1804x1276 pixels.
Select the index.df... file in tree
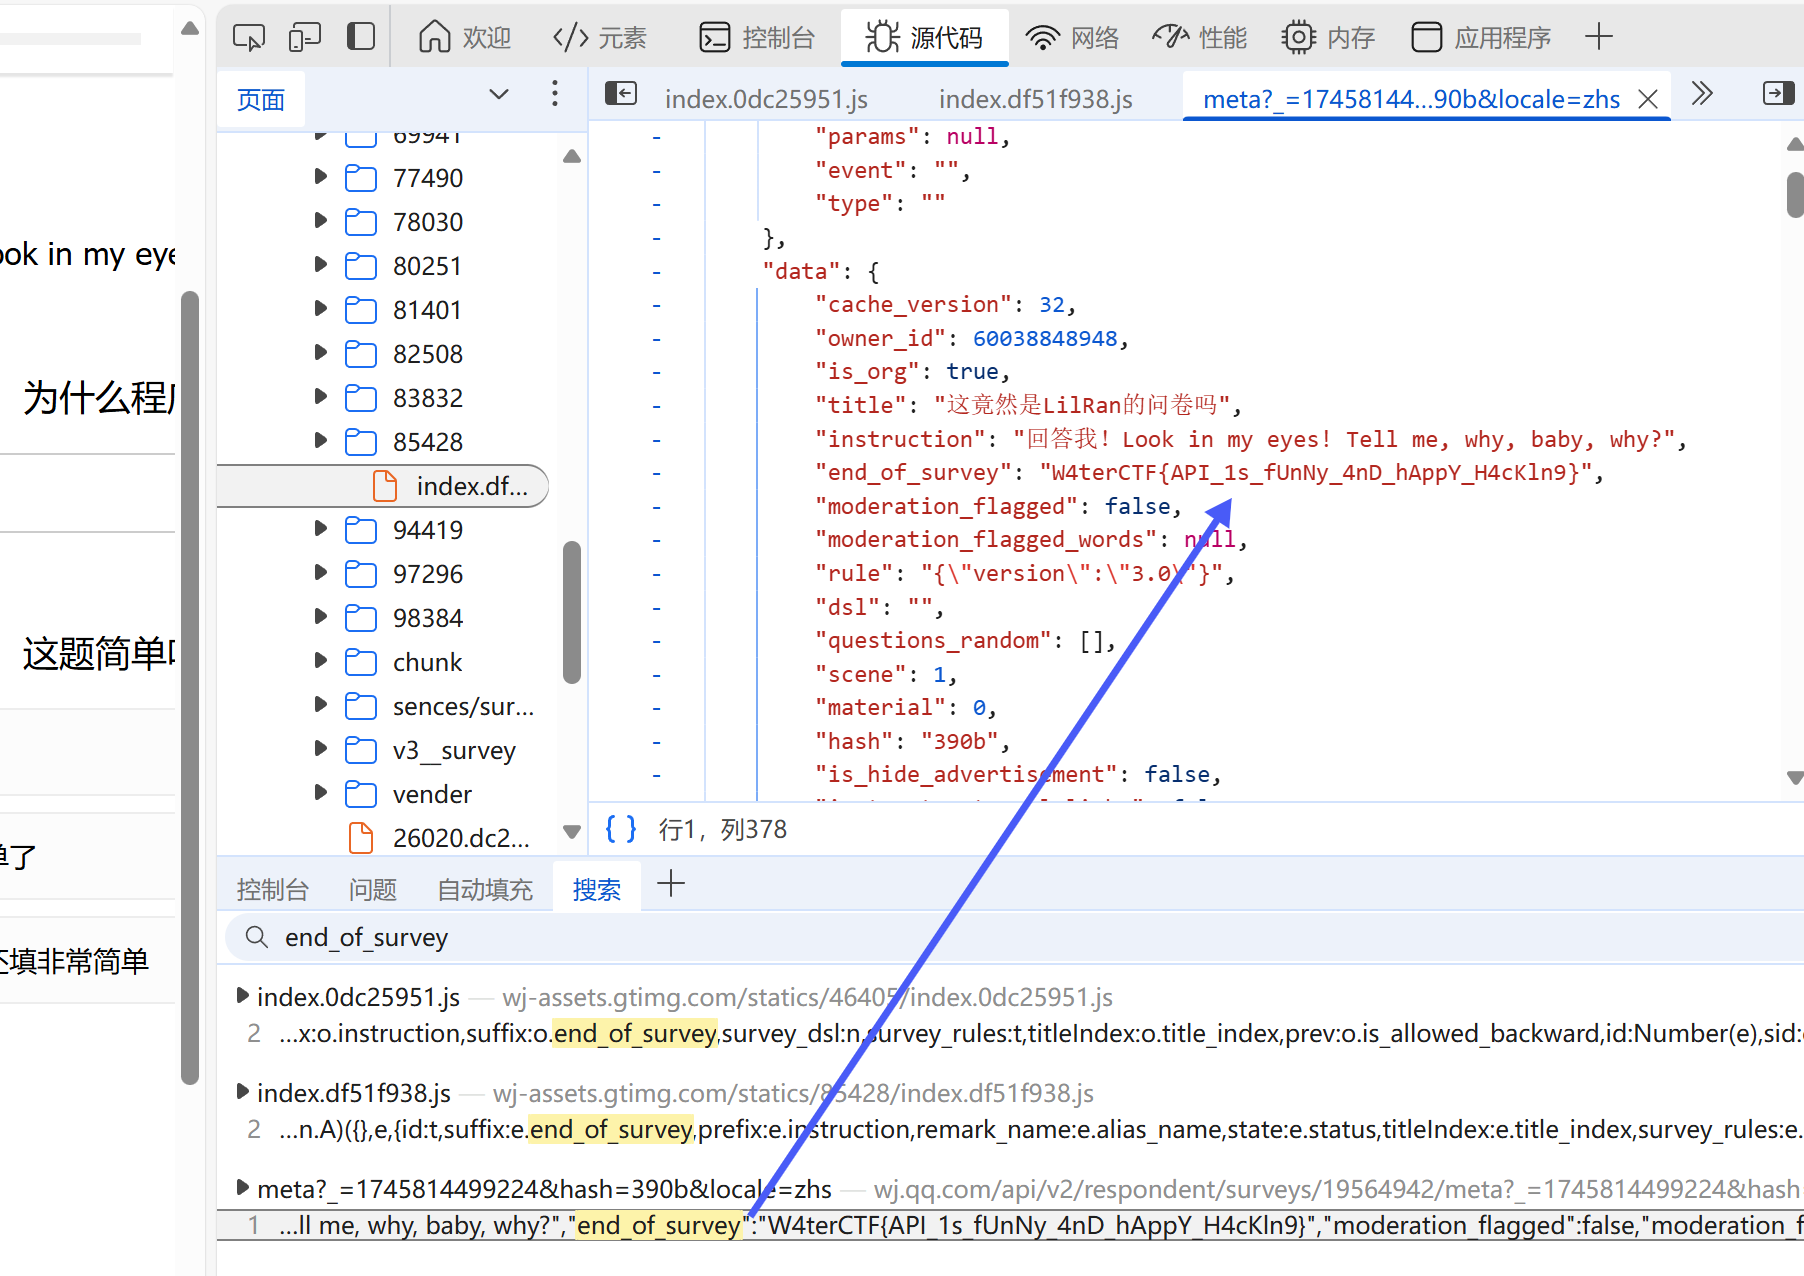(383, 486)
